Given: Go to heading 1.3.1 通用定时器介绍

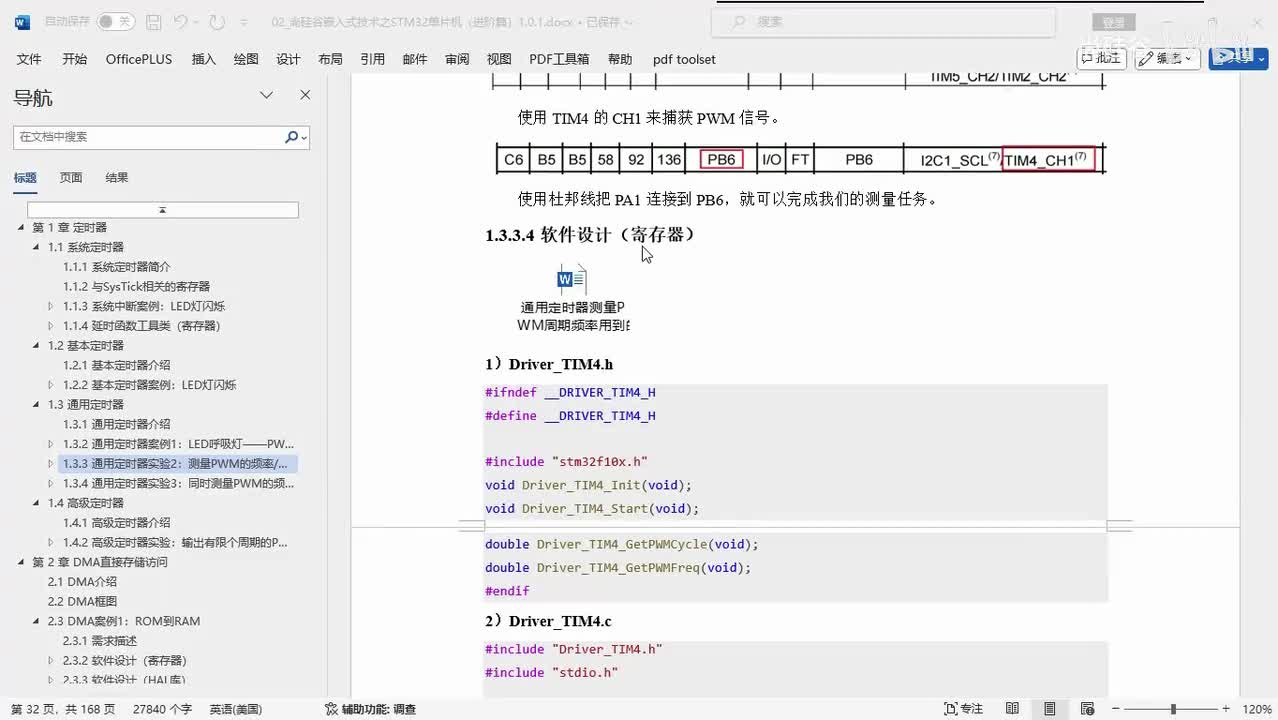Looking at the screenshot, I should point(117,424).
